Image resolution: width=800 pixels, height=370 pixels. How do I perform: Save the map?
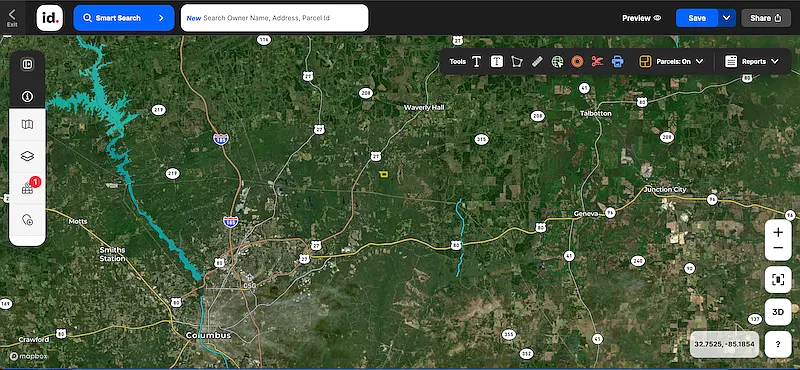click(x=696, y=18)
